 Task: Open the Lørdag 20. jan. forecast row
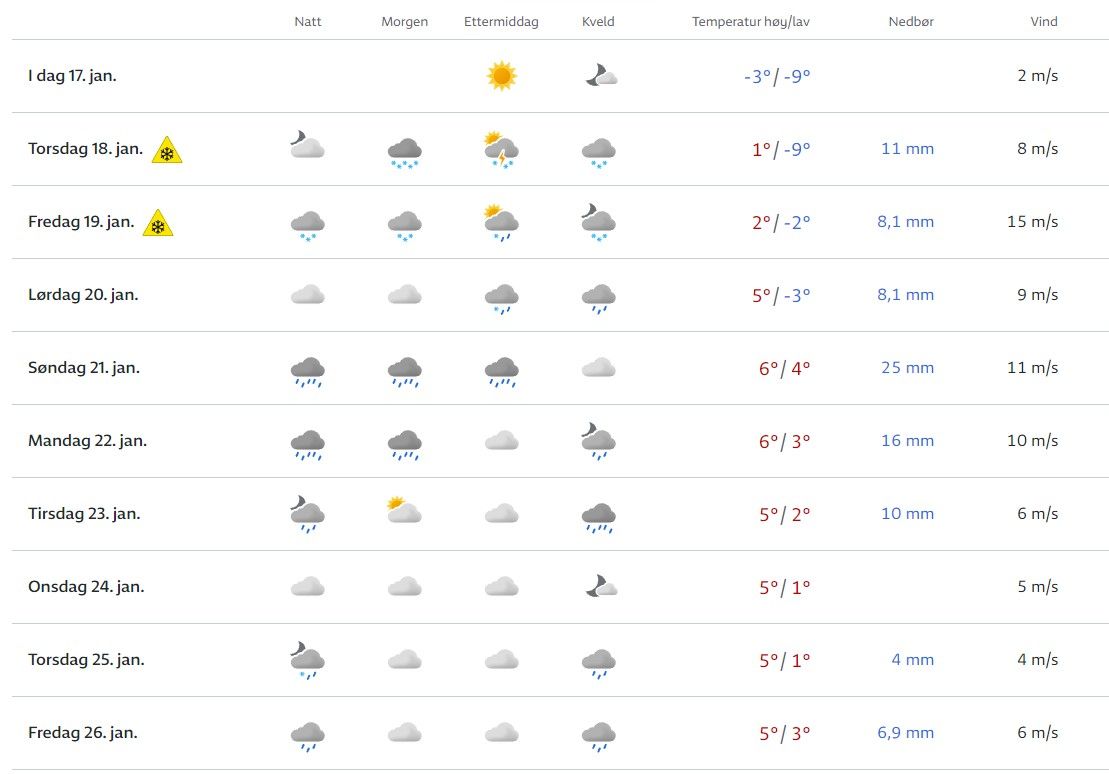tap(83, 295)
